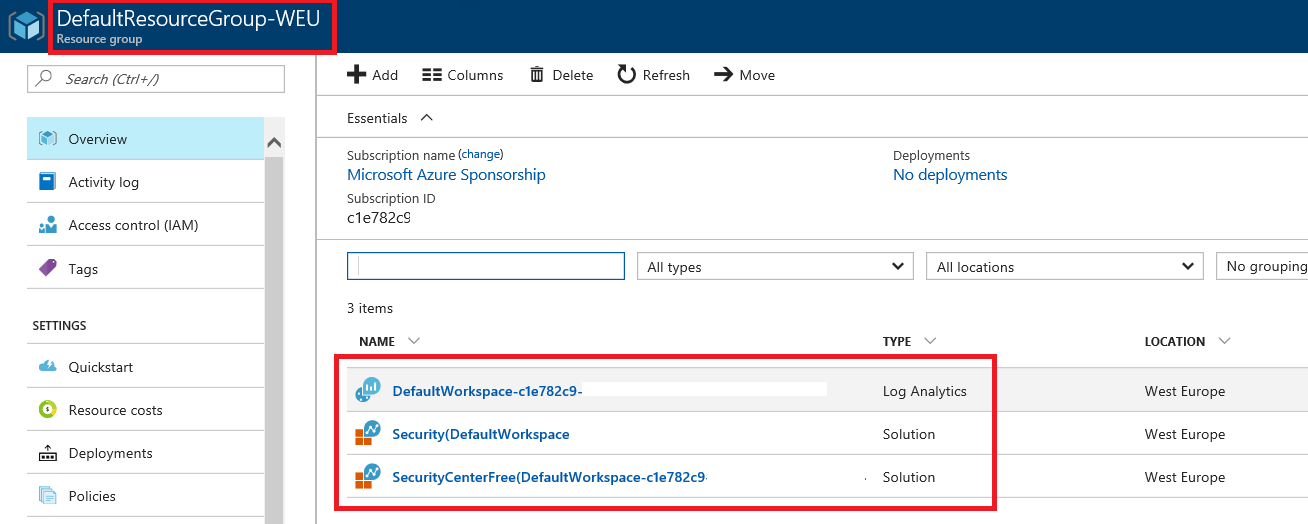The image size is (1308, 524).
Task: Open the All types filter dropdown
Action: (x=775, y=267)
